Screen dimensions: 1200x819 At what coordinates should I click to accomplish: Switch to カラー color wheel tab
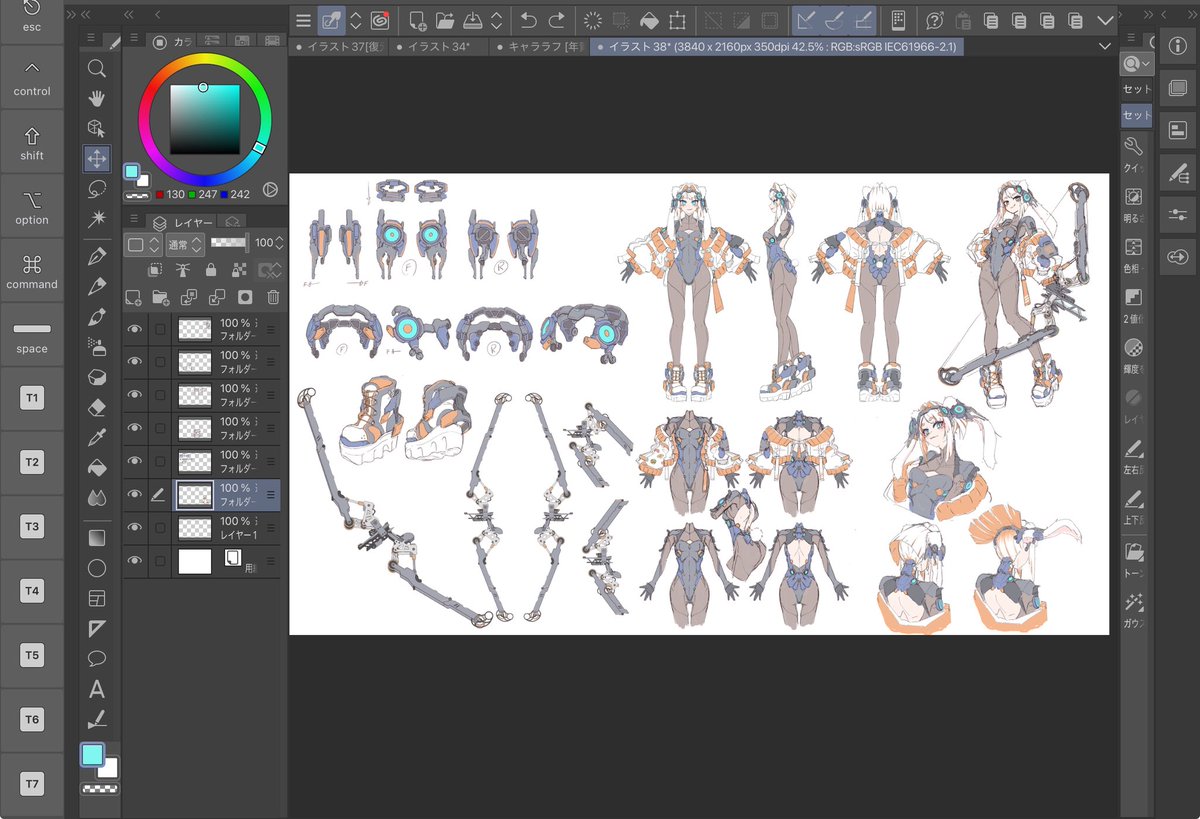click(x=170, y=41)
